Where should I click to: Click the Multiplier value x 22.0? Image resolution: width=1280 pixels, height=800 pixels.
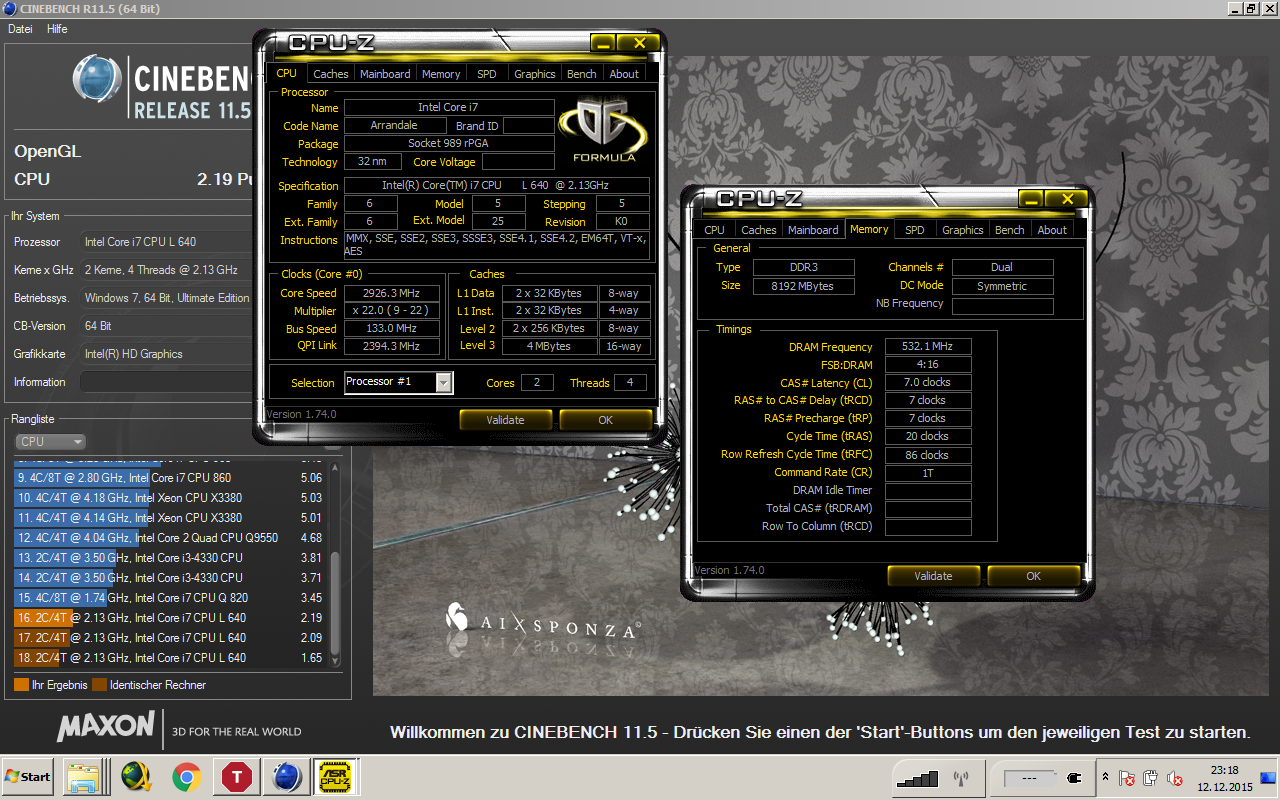392,311
